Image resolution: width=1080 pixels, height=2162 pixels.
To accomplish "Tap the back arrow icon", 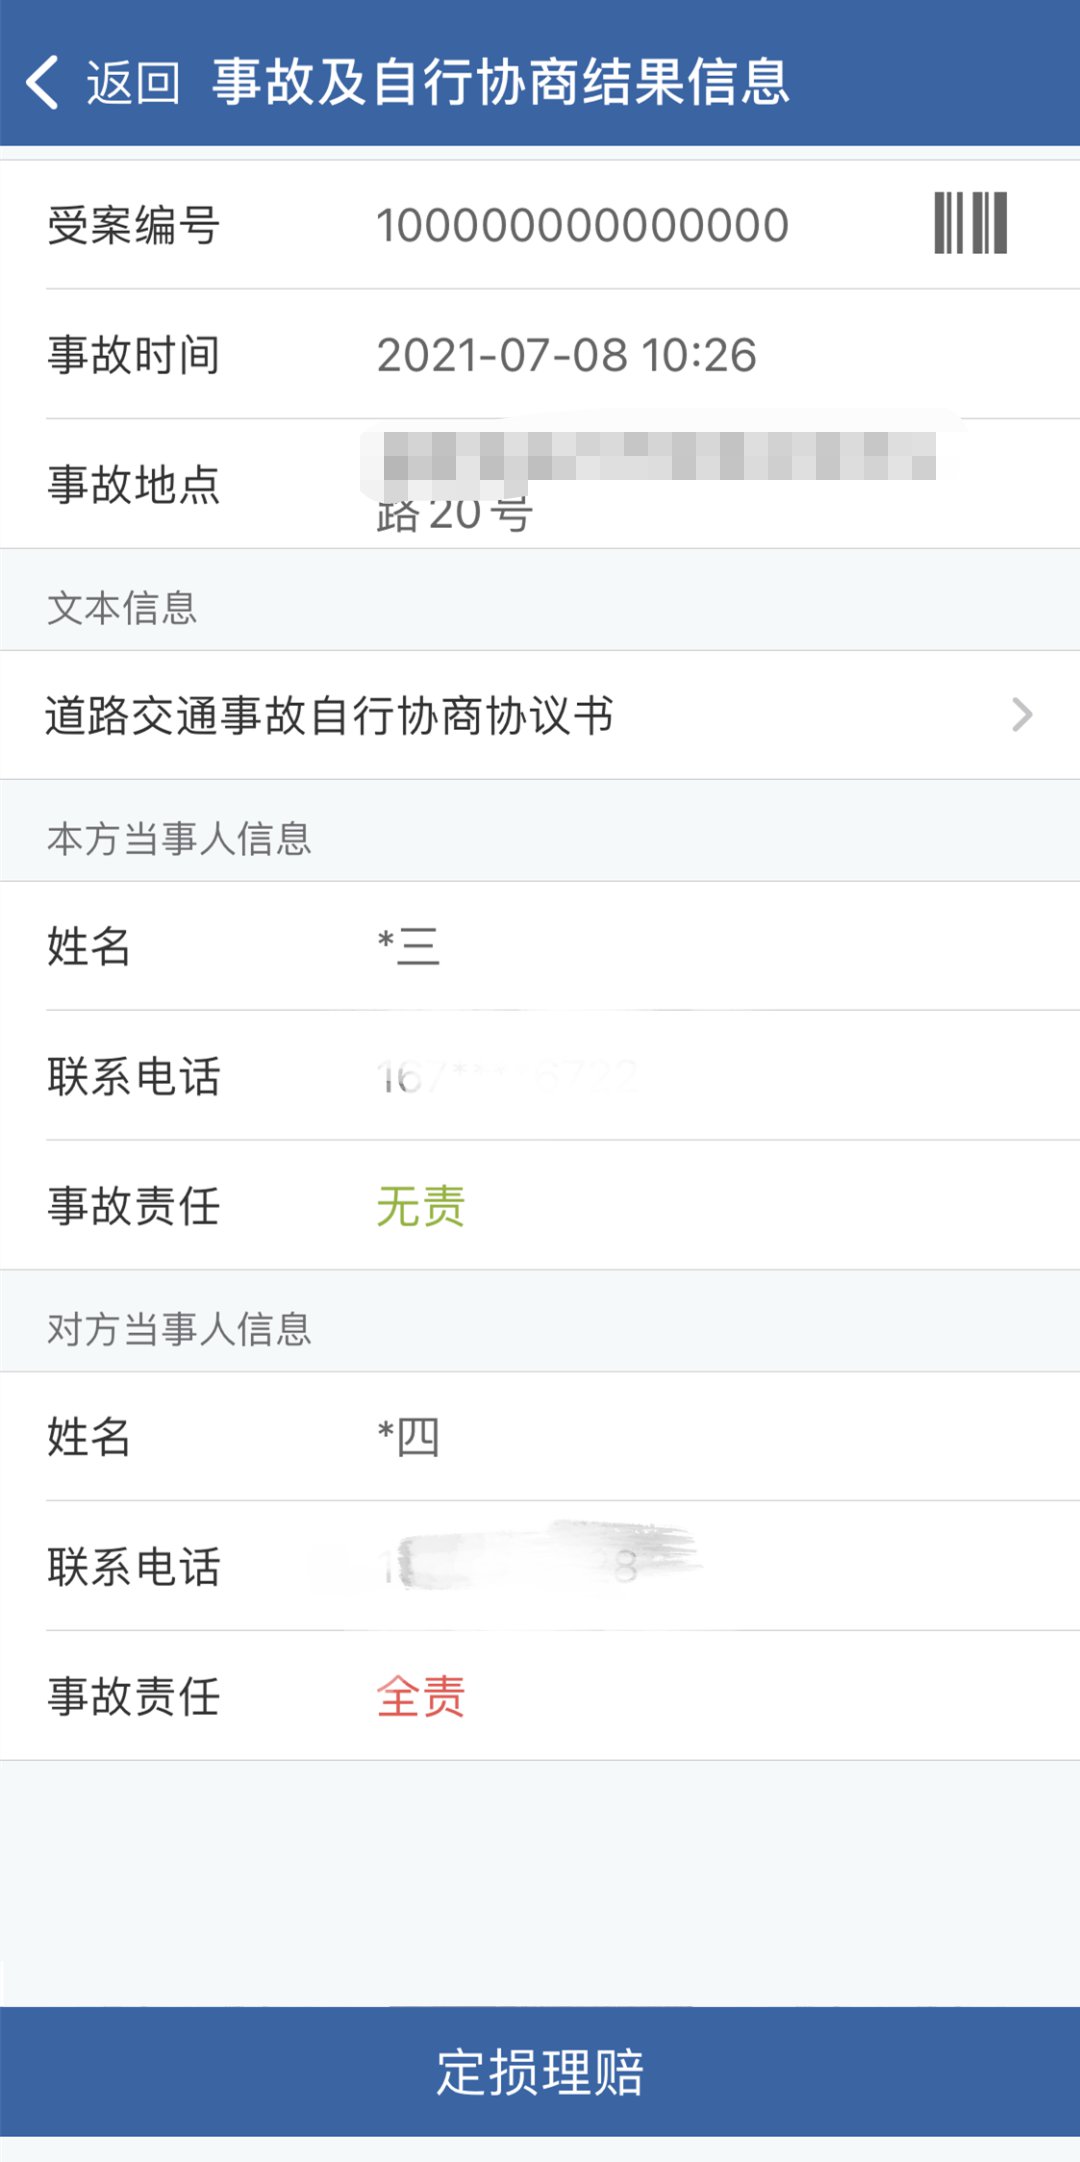I will pos(43,82).
